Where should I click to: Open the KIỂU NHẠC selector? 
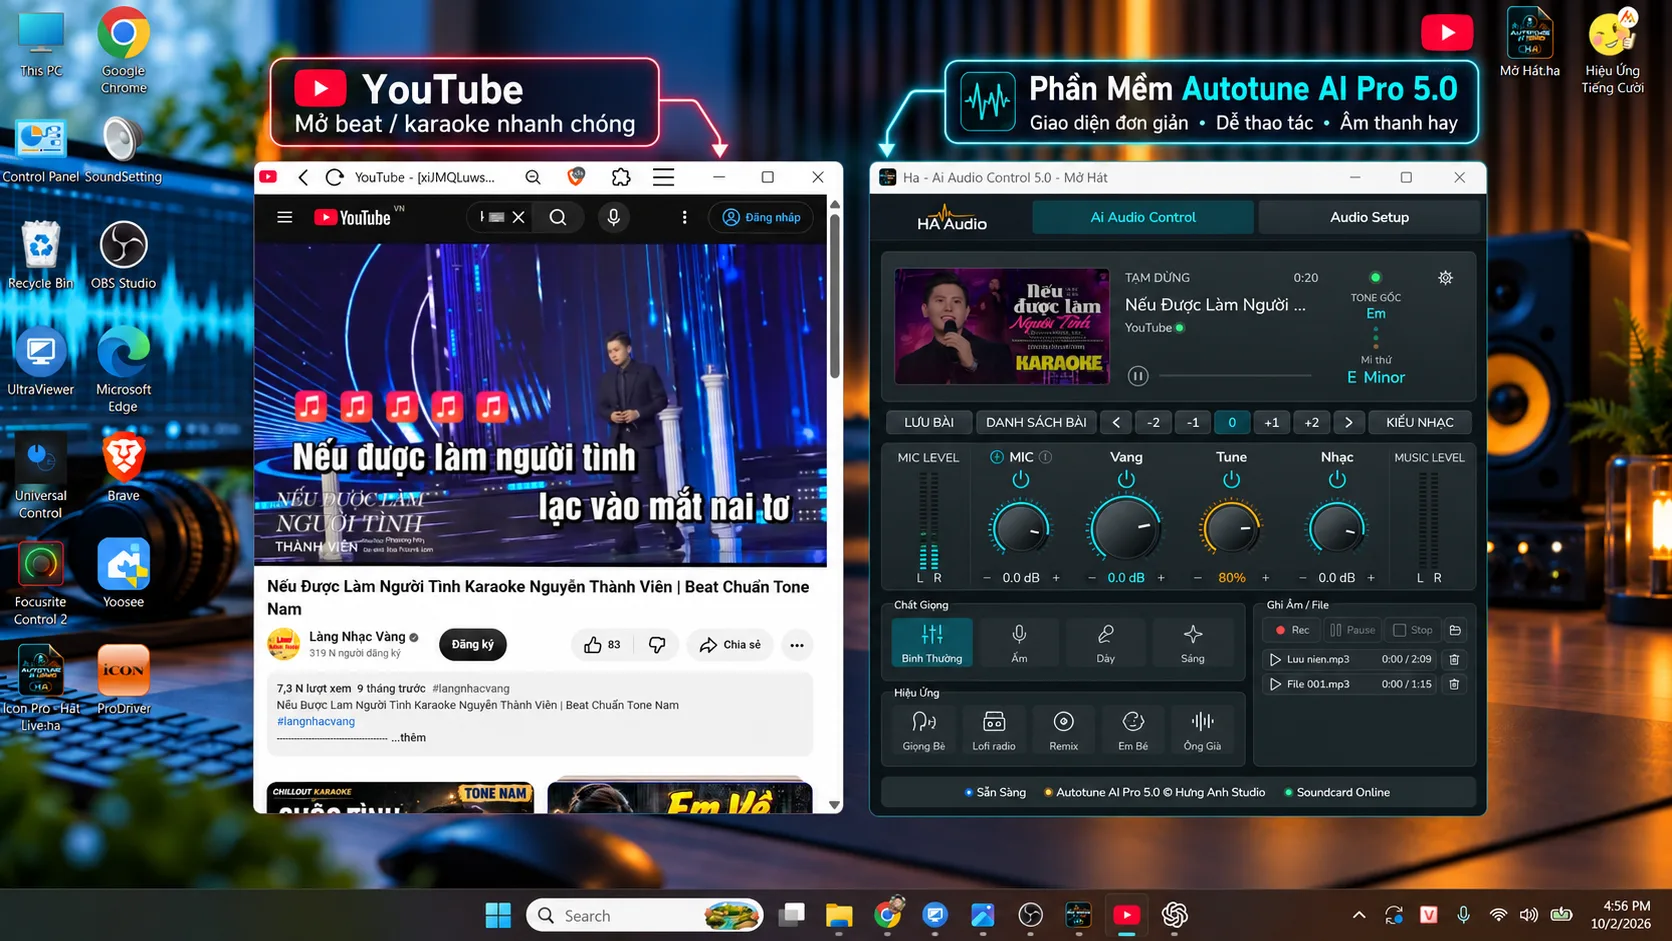point(1420,422)
